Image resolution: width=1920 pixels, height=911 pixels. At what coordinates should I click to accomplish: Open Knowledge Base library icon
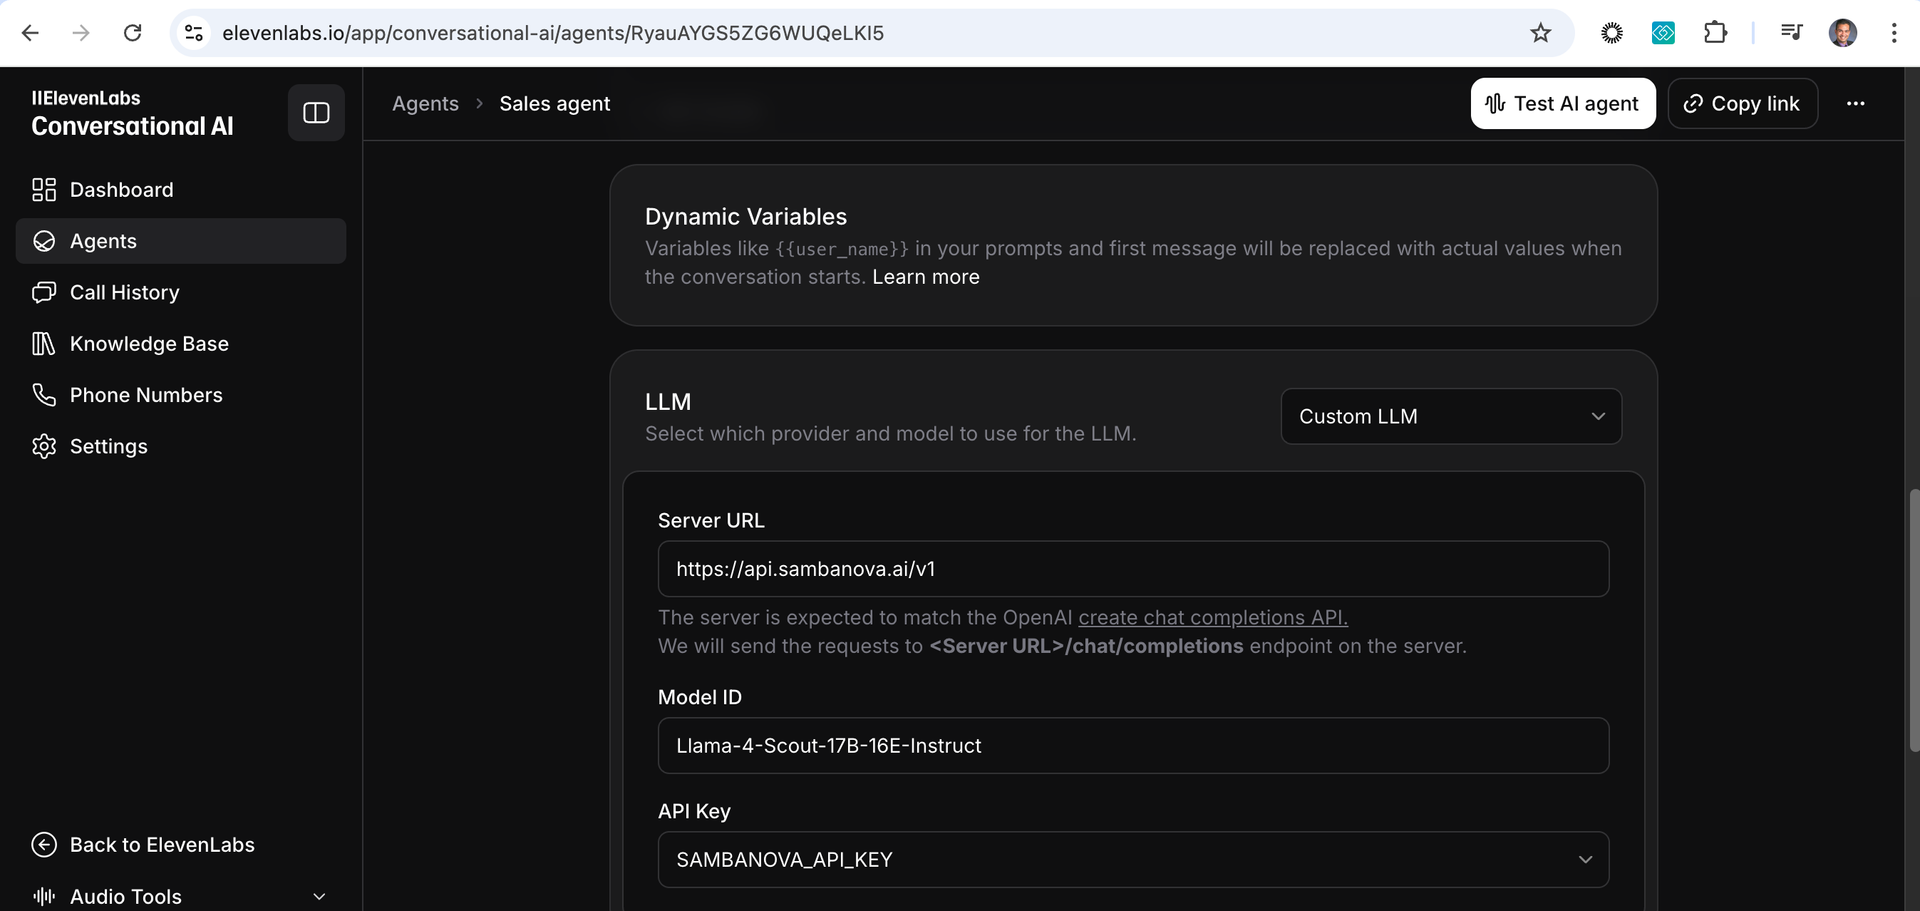coord(44,344)
